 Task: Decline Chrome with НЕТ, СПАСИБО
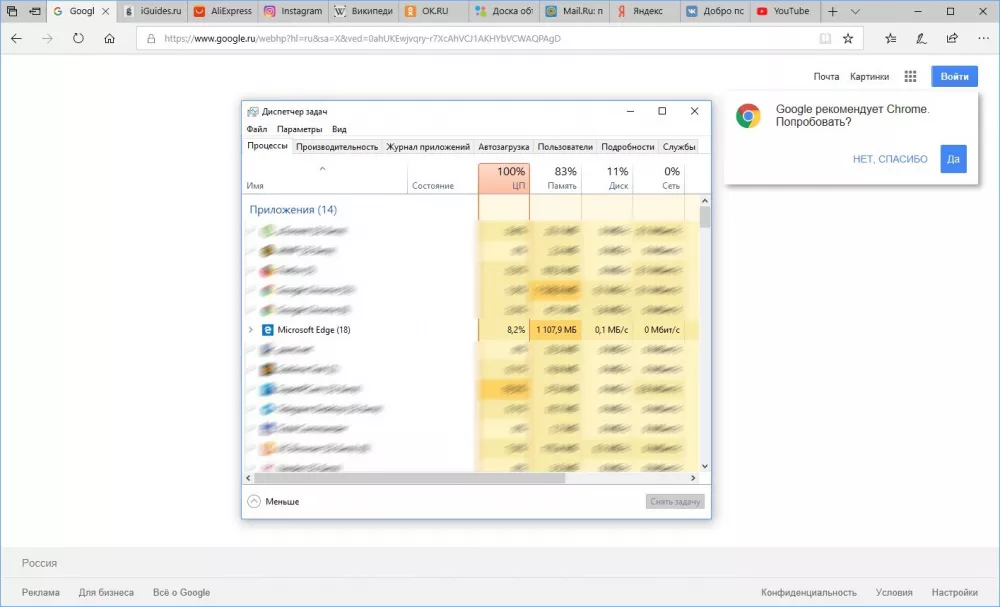coord(890,159)
